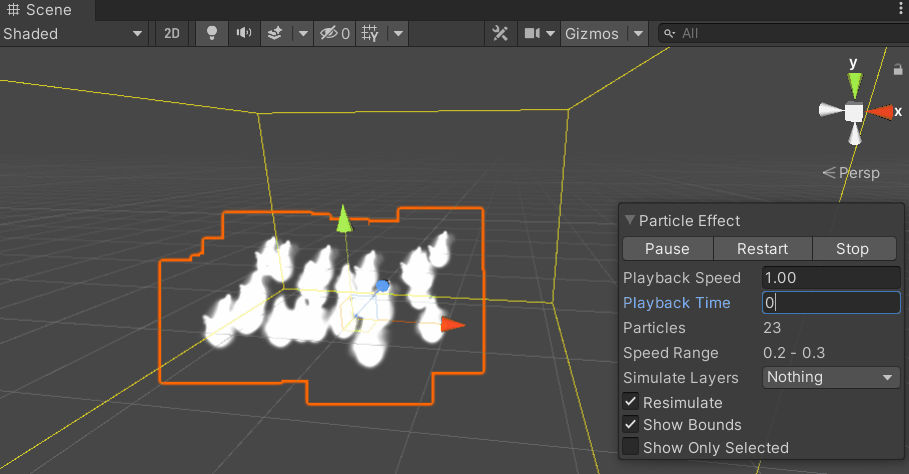
Task: Toggle scene lighting lightbulb icon
Action: click(x=212, y=34)
